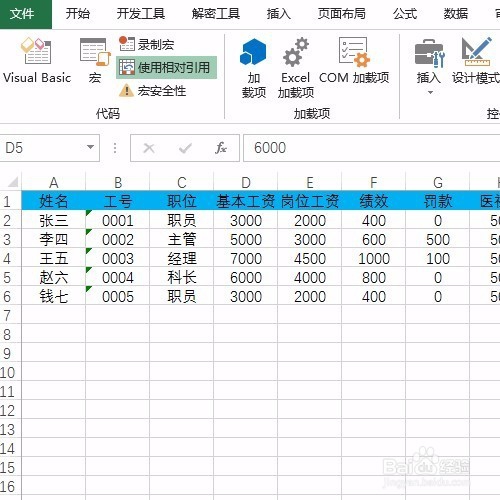
Task: Switch to the 插入 ribbon tab
Action: 279,14
